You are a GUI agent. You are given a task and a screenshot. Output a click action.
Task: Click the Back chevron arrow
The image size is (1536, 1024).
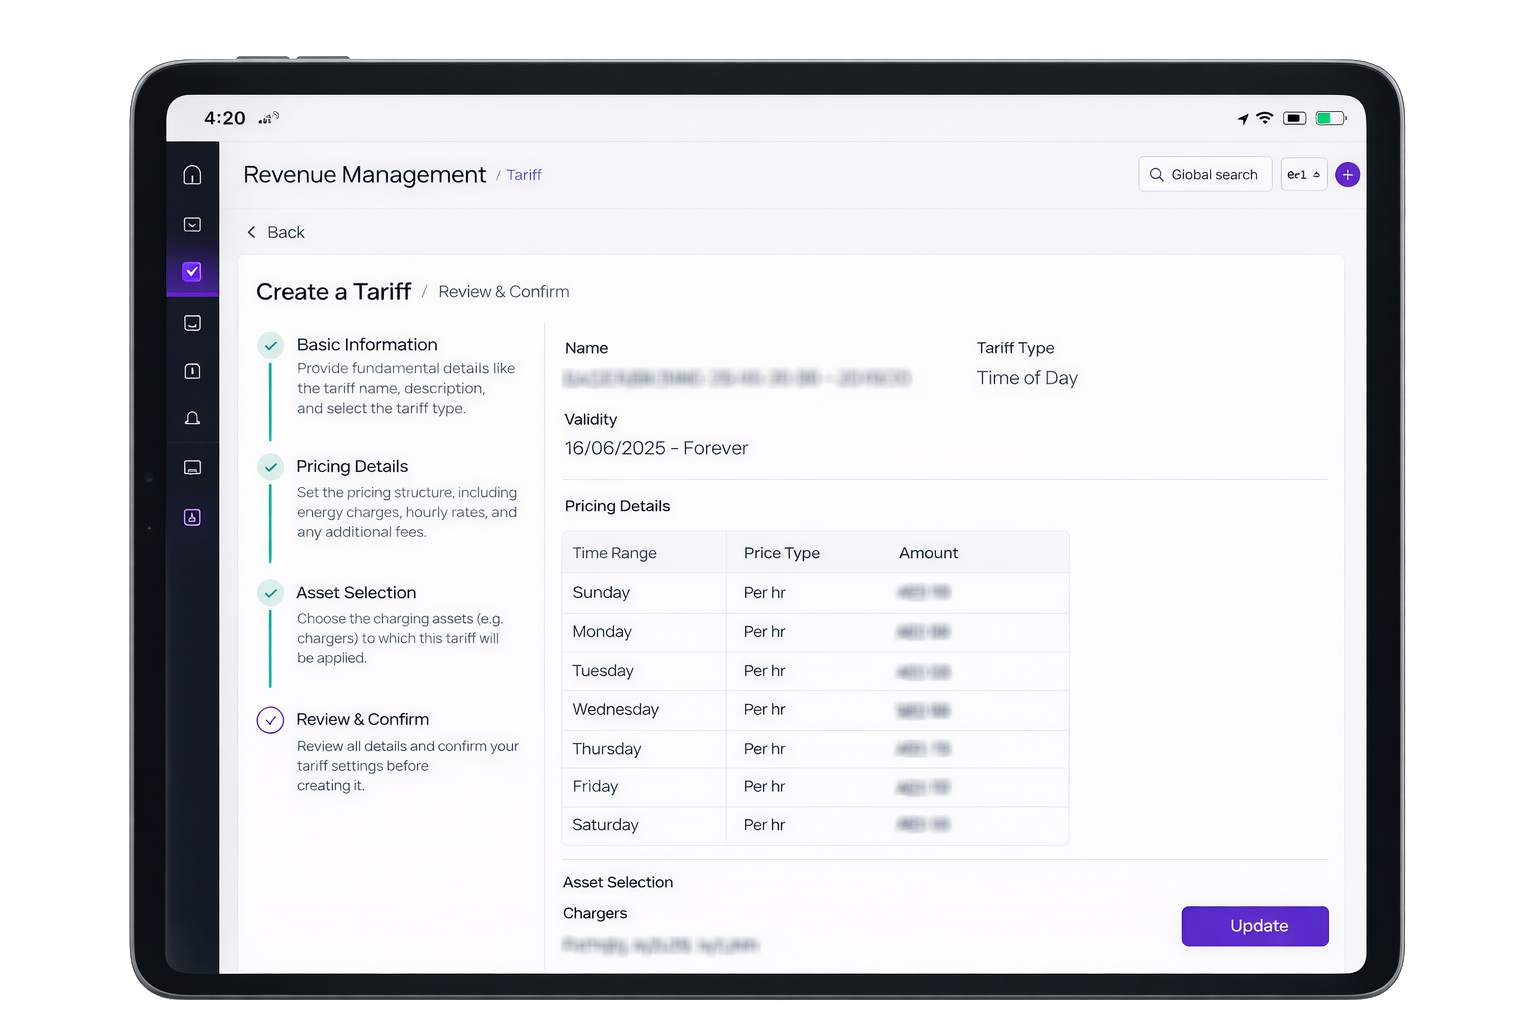tap(251, 232)
